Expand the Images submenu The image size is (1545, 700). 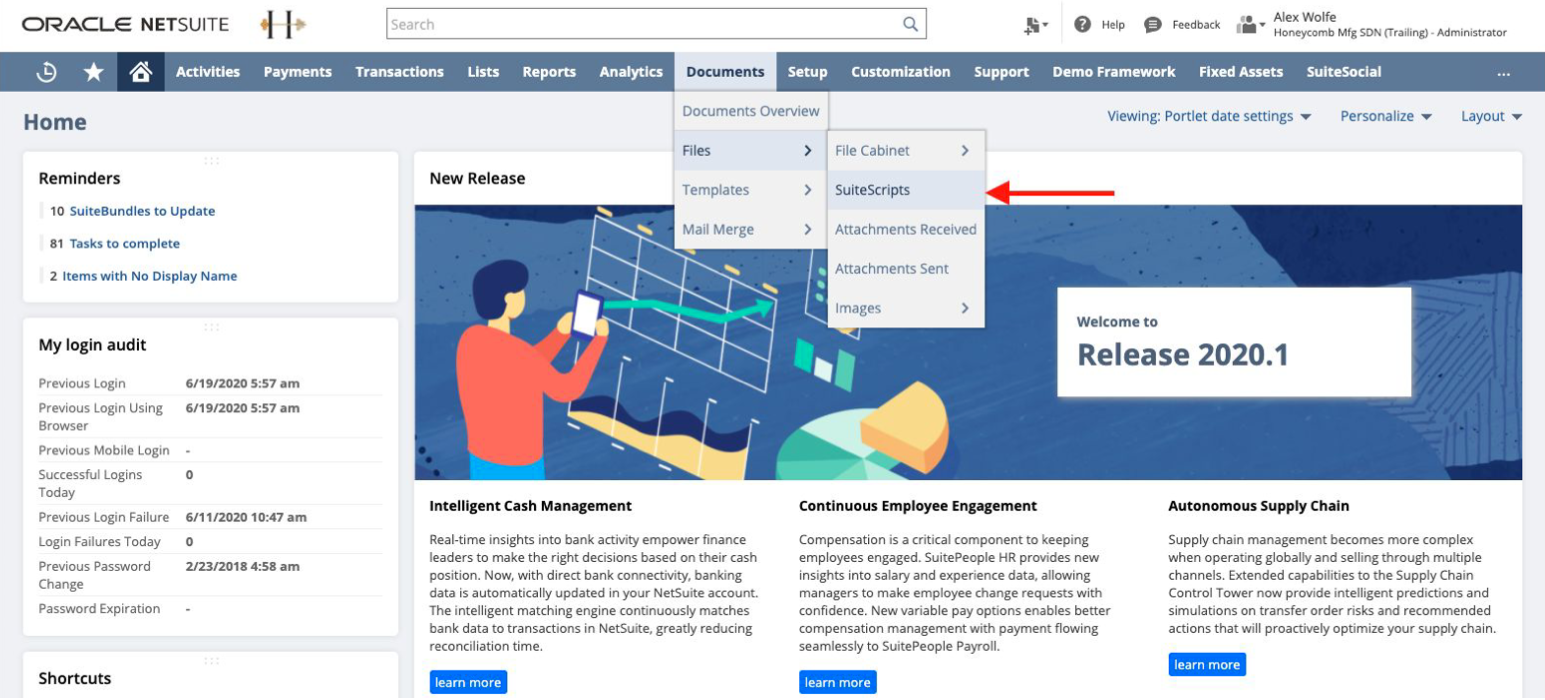(x=906, y=308)
